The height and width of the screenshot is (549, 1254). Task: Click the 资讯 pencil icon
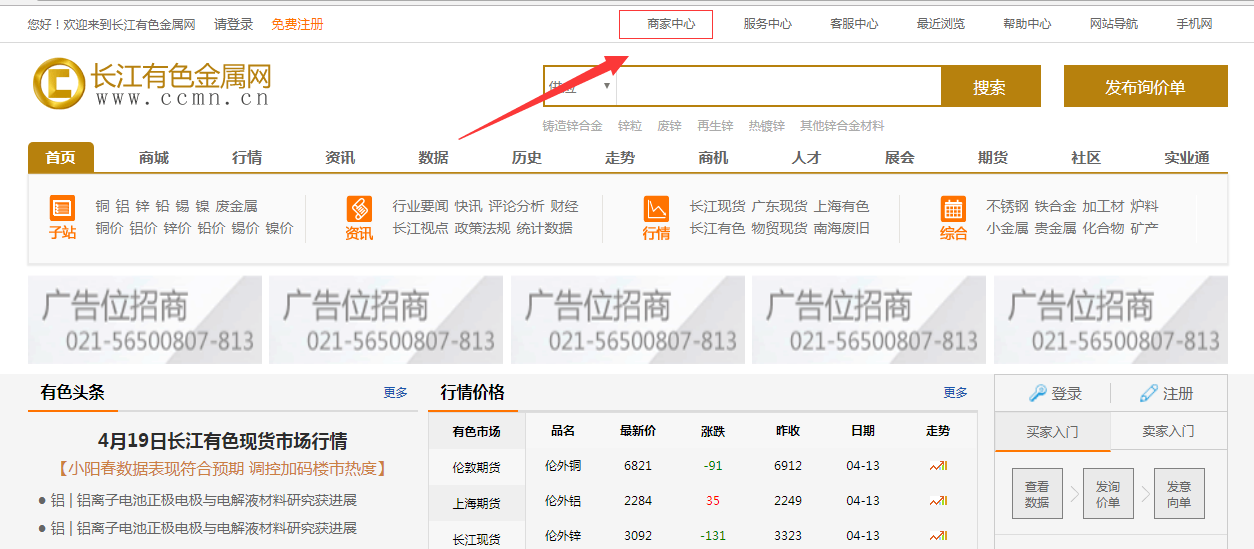point(359,208)
